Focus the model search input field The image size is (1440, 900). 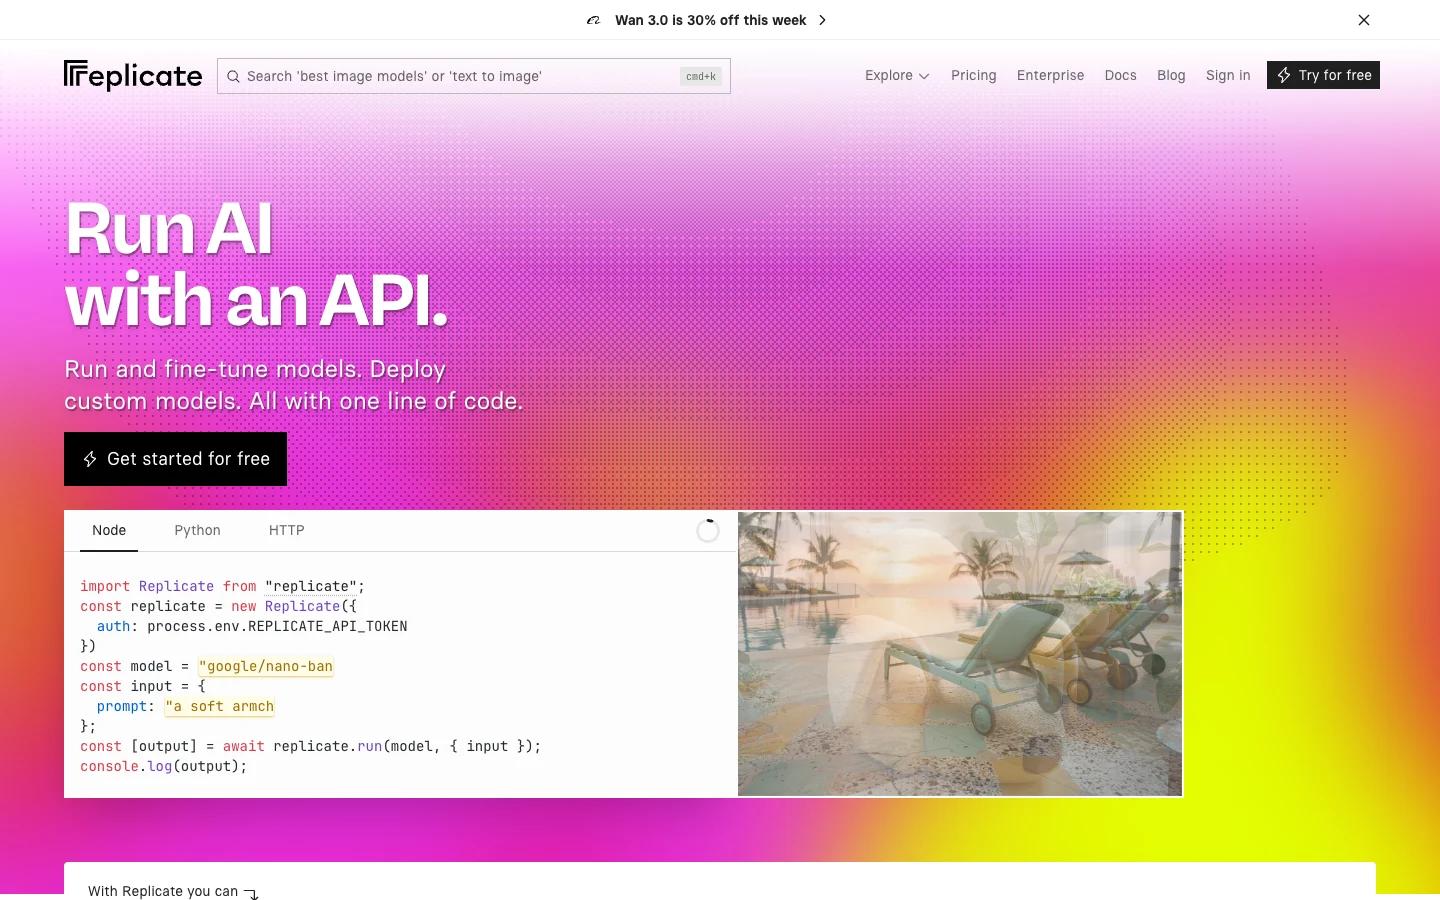473,76
